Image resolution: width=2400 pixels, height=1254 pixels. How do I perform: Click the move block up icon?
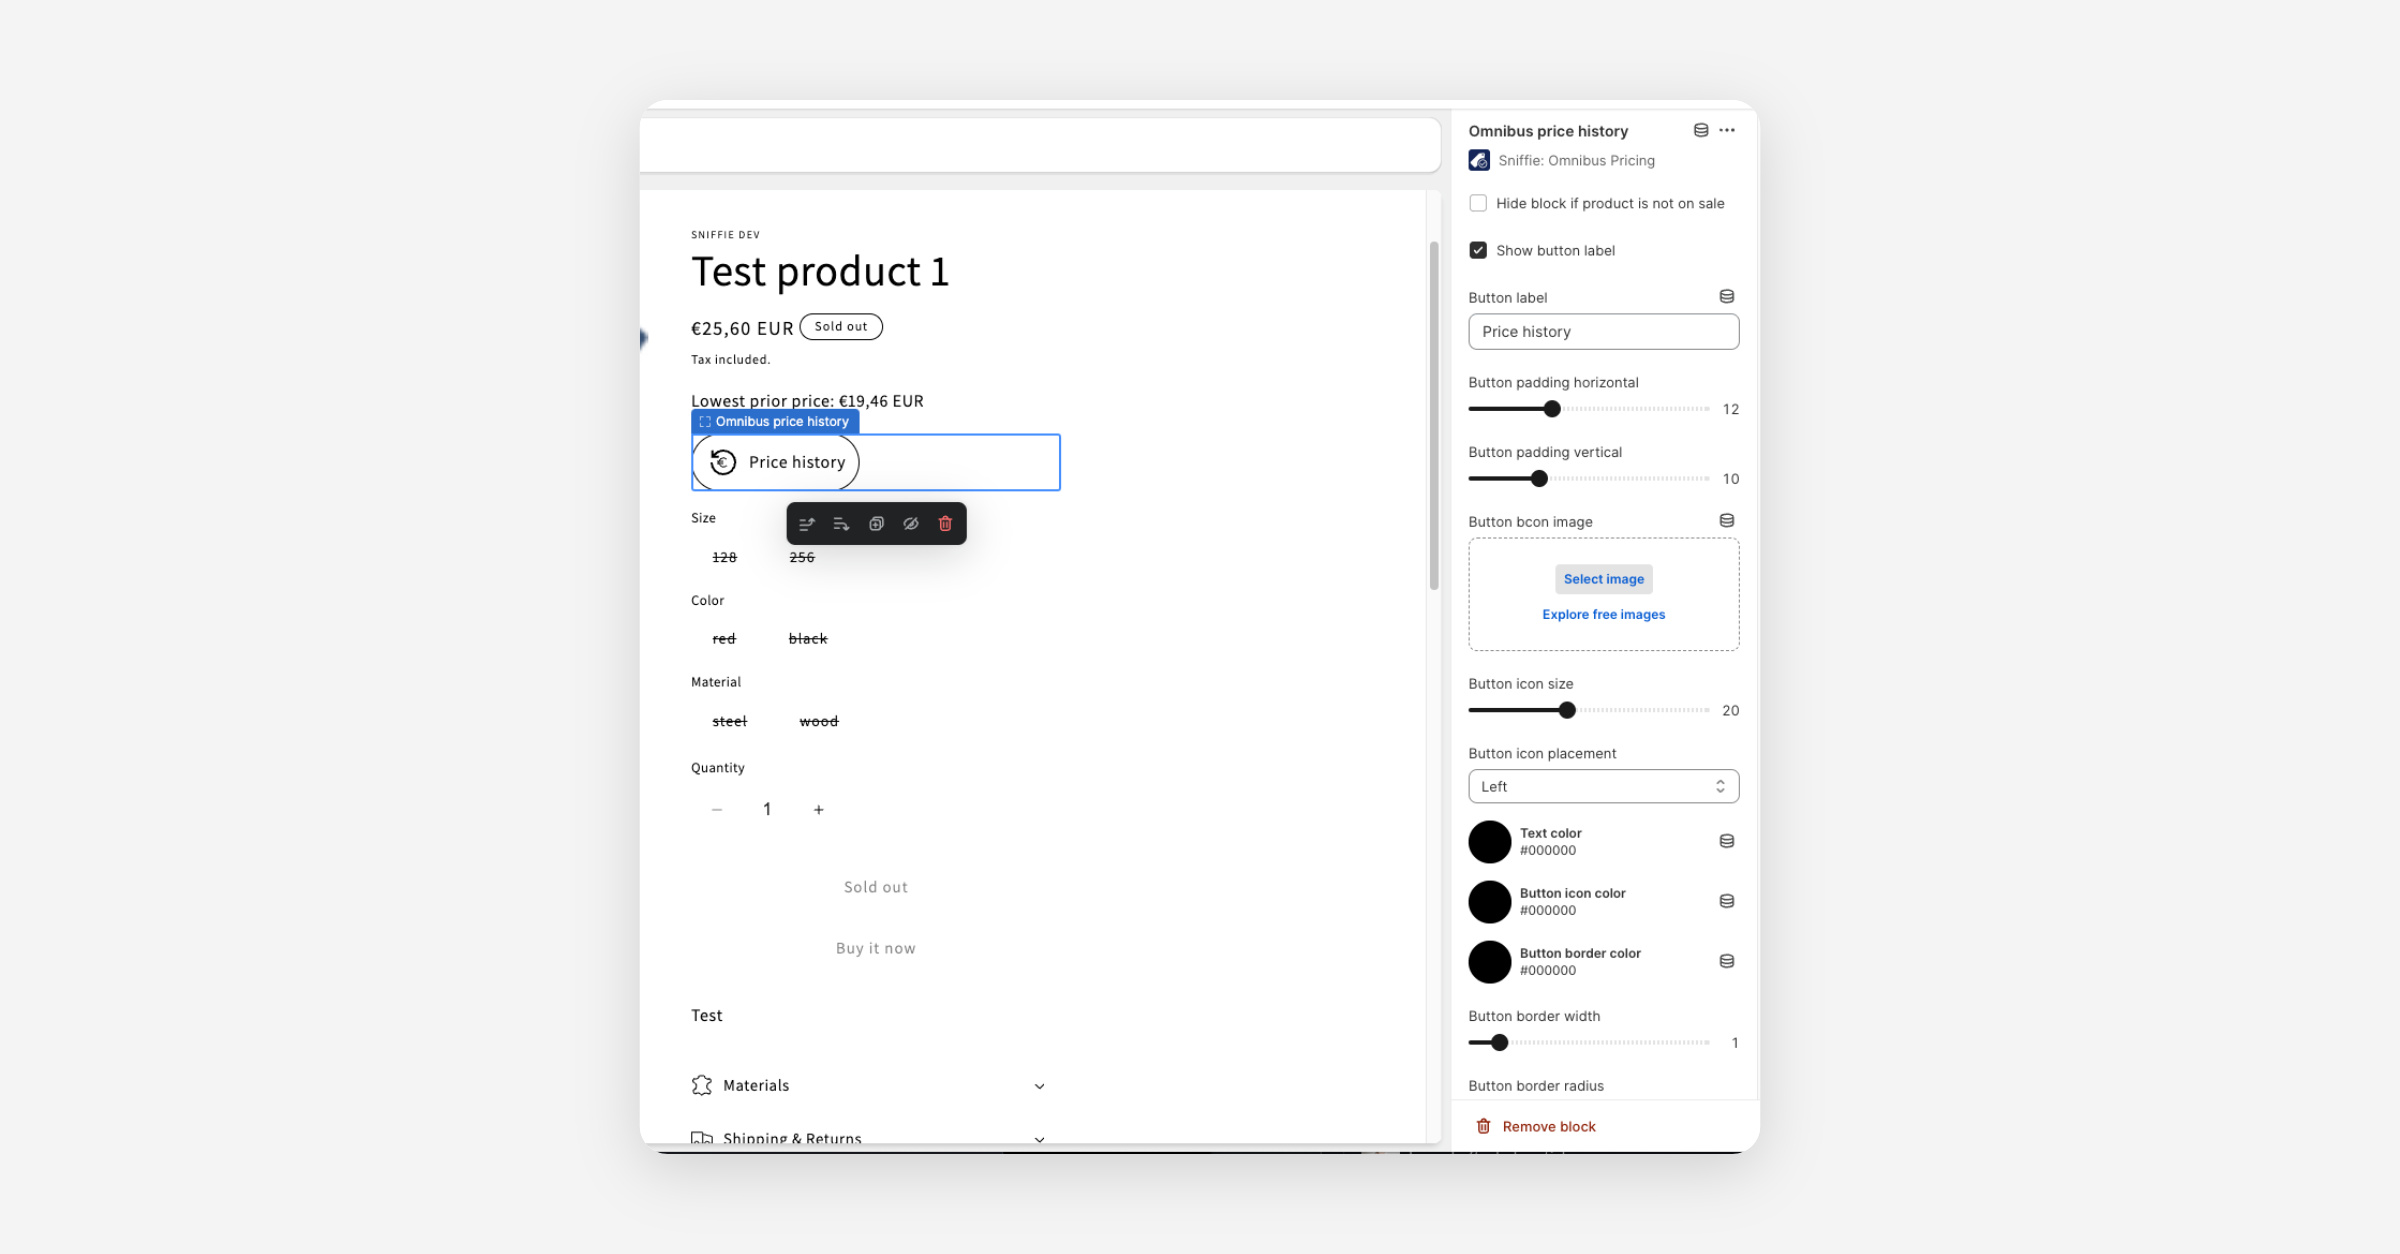[807, 524]
